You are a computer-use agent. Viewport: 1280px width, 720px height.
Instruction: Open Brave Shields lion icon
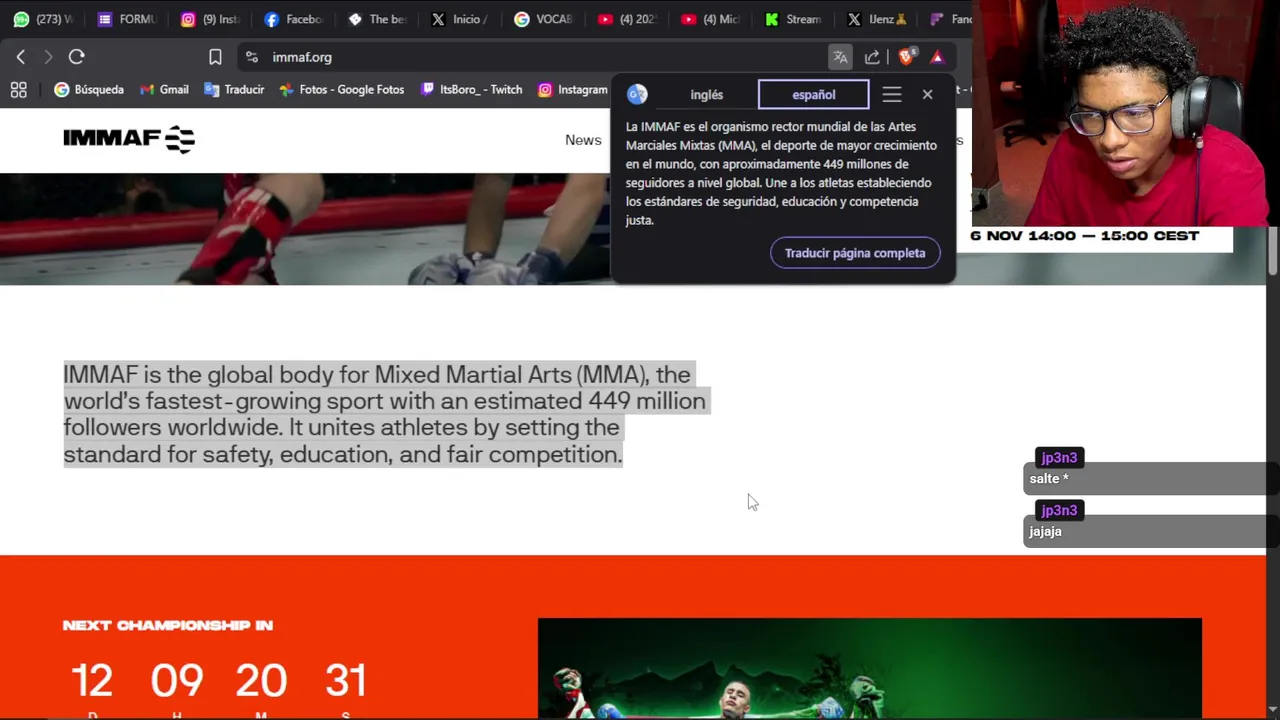(906, 57)
